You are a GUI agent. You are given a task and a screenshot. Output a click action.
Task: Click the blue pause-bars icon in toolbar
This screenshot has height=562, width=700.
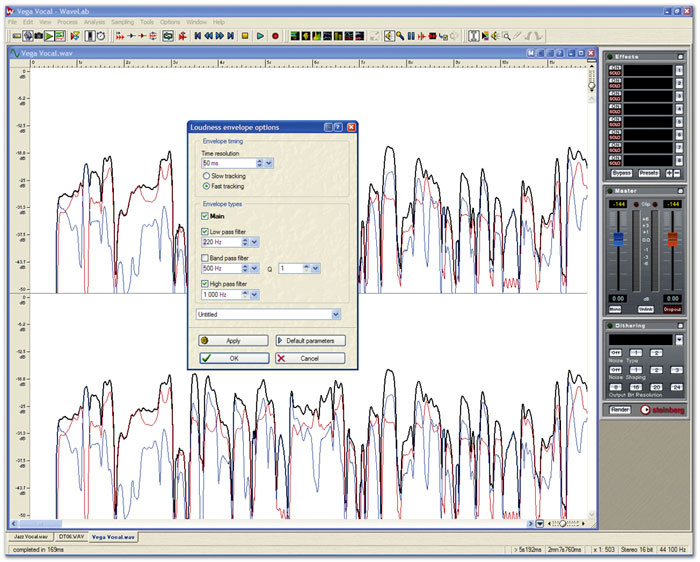click(x=411, y=36)
